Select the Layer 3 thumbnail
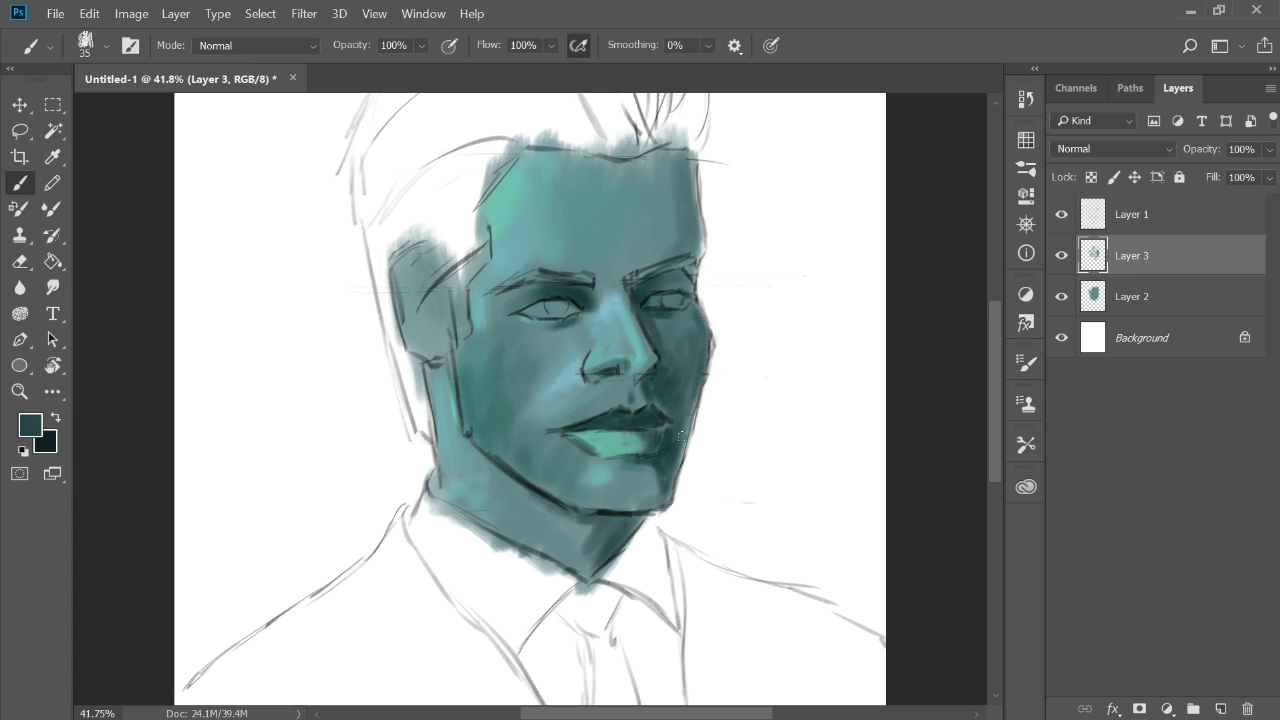 1093,255
